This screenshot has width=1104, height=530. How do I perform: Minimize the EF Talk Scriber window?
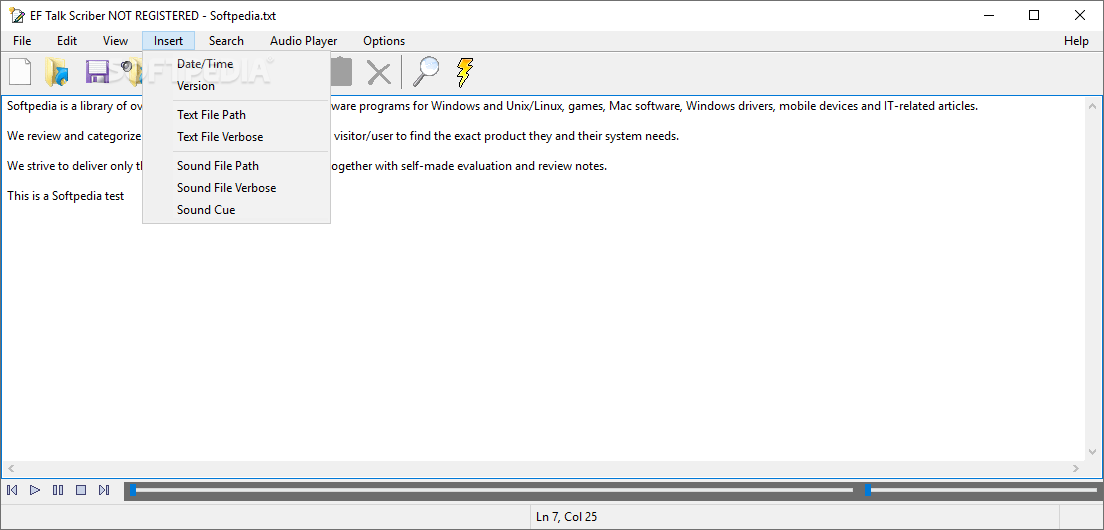click(x=989, y=15)
